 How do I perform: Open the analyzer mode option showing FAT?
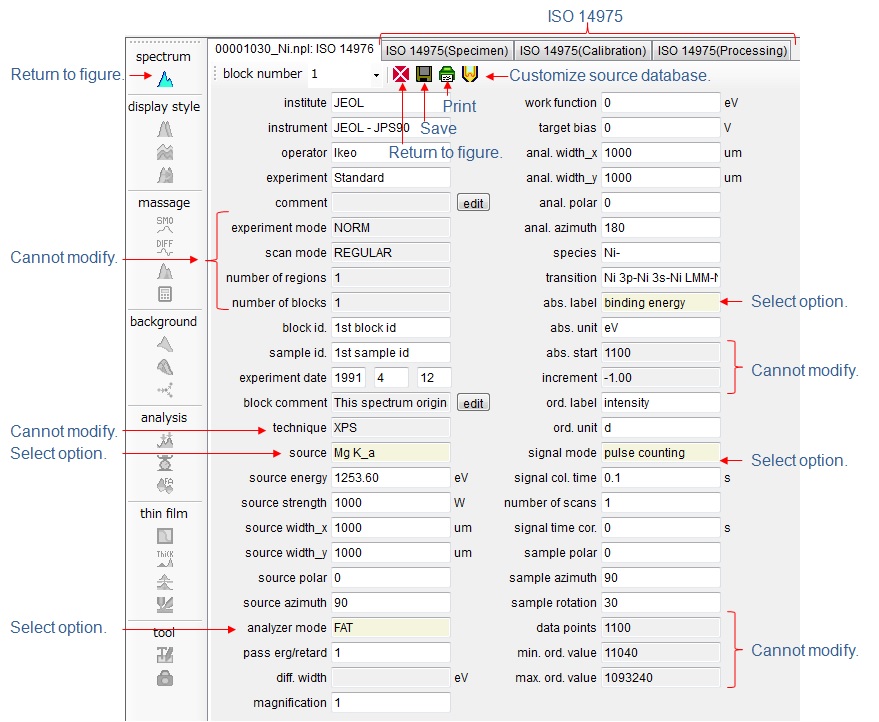[x=390, y=628]
